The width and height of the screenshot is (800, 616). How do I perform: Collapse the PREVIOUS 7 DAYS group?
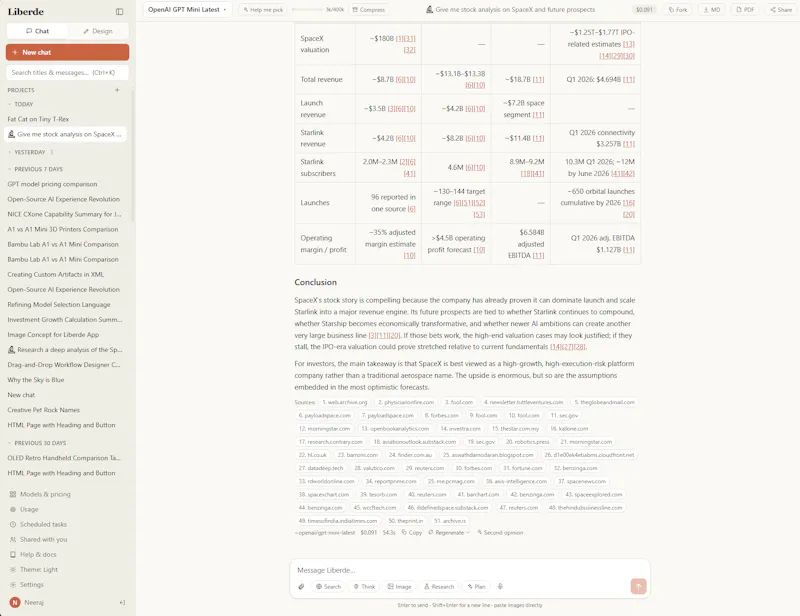pos(35,169)
